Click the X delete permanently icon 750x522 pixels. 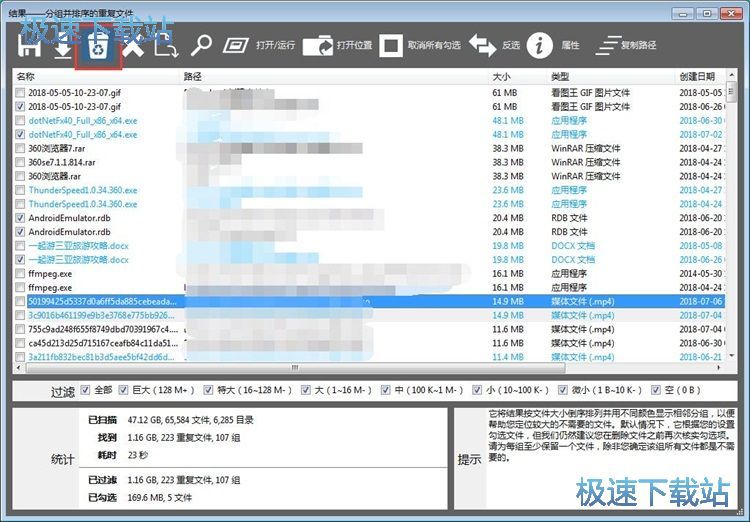(x=133, y=47)
